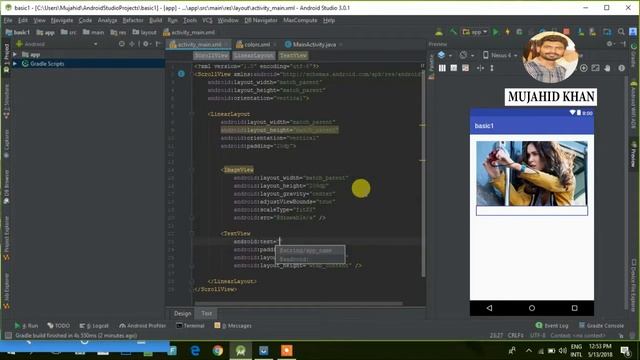Fold the ImageView tag in the gutter
The image size is (640, 360).
click(191, 169)
